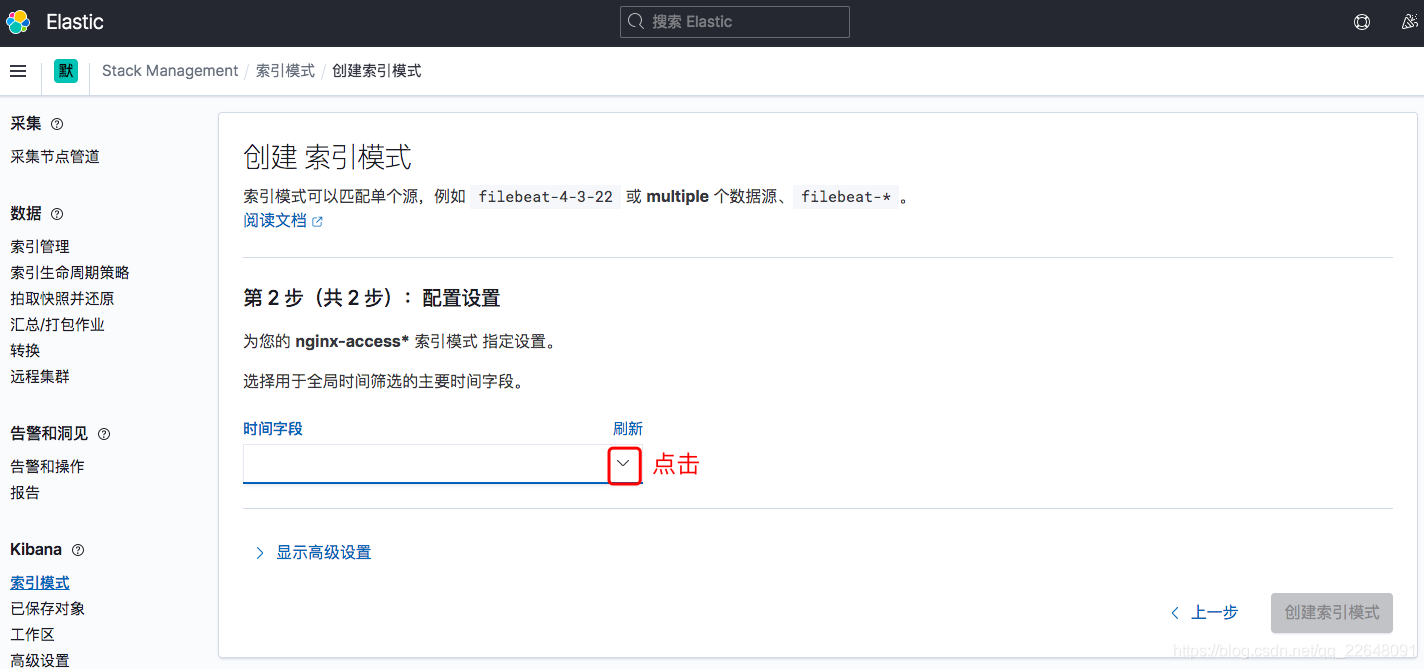Open the 阅读文档 documentation link

tap(275, 220)
